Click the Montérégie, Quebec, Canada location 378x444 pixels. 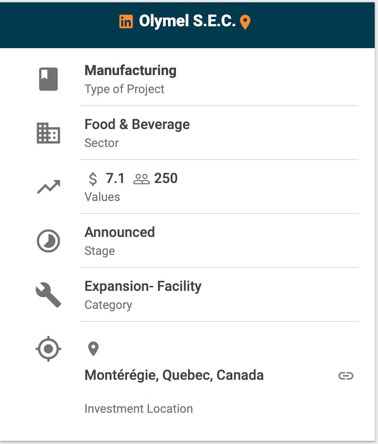[174, 375]
